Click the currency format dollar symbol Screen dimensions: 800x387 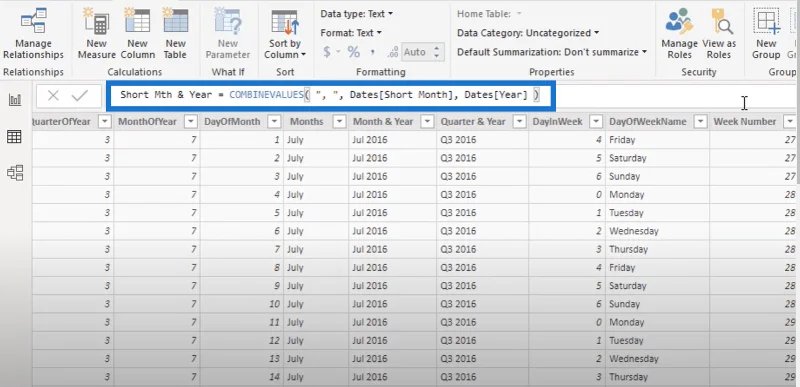pos(327,52)
